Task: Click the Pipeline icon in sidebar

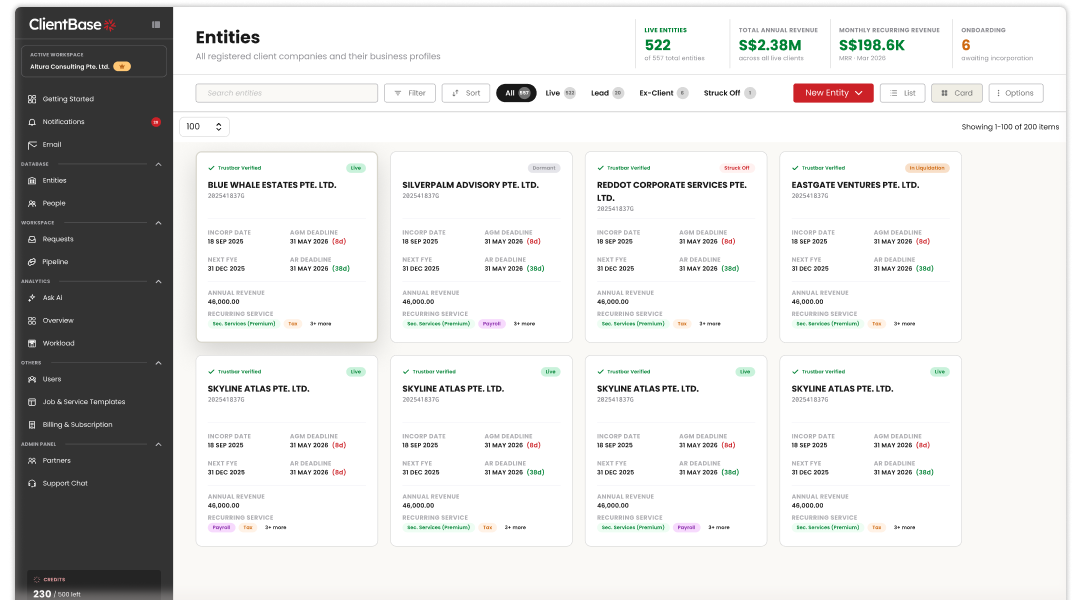Action: (32, 262)
